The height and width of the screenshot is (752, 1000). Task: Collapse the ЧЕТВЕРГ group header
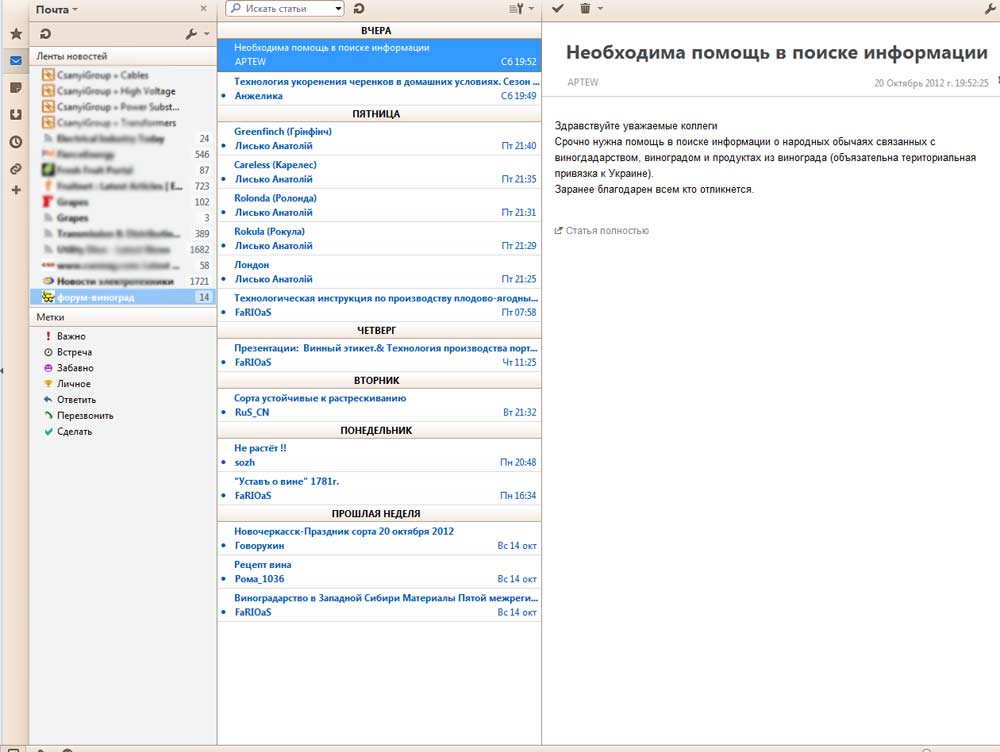pyautogui.click(x=379, y=330)
